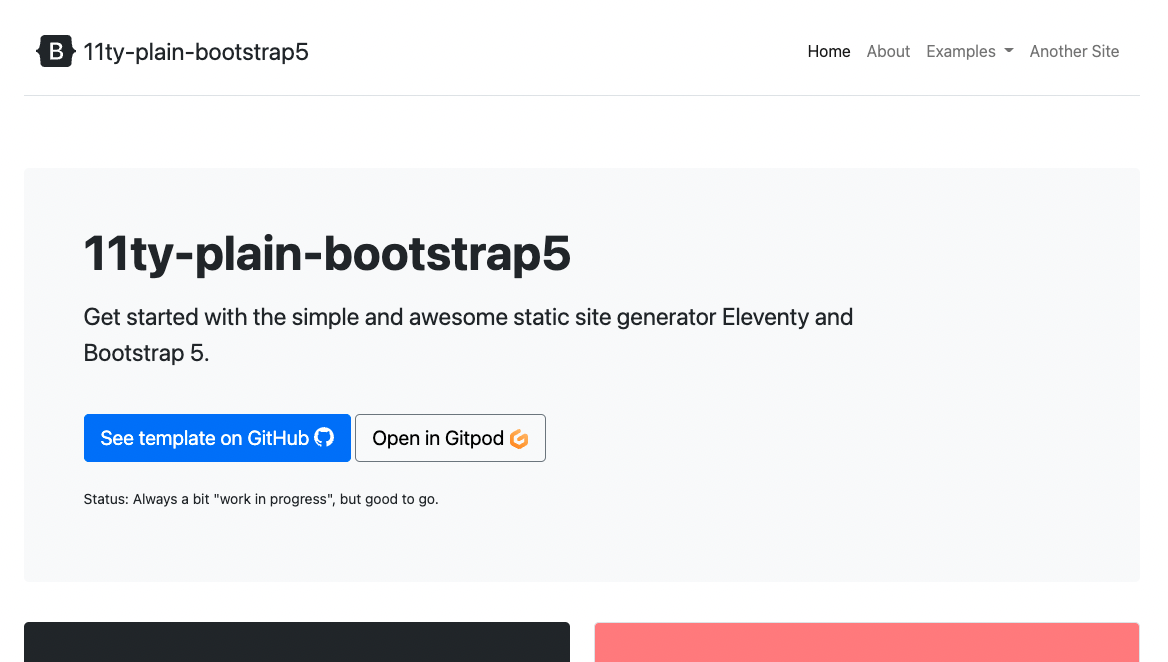The width and height of the screenshot is (1168, 662).
Task: Visit the Another Site nav link
Action: pos(1074,51)
